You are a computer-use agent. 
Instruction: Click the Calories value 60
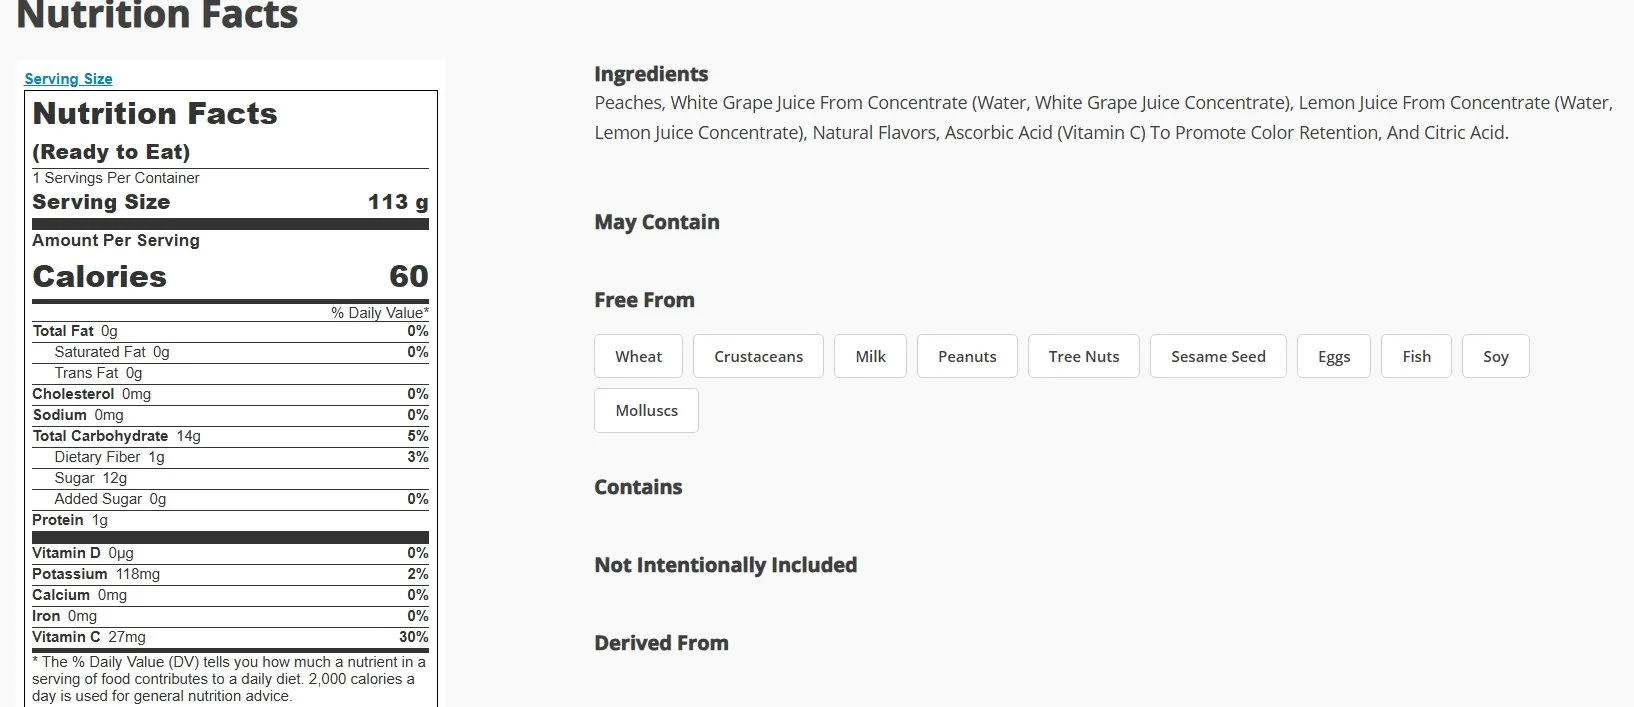408,276
